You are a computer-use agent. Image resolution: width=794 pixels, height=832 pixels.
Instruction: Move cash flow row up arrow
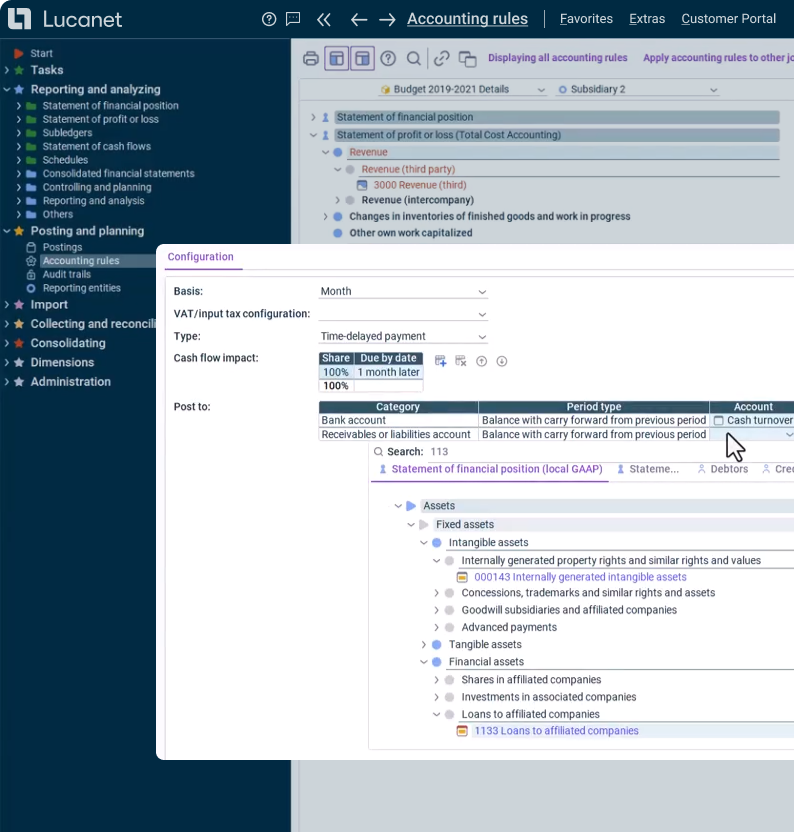(x=481, y=361)
